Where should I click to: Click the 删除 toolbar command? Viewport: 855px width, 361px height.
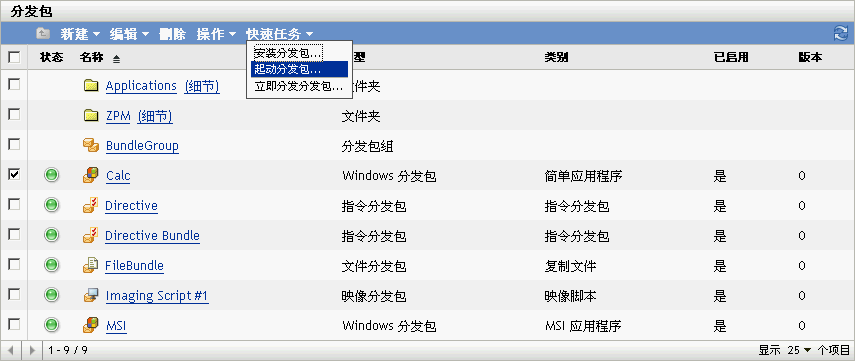(172, 34)
